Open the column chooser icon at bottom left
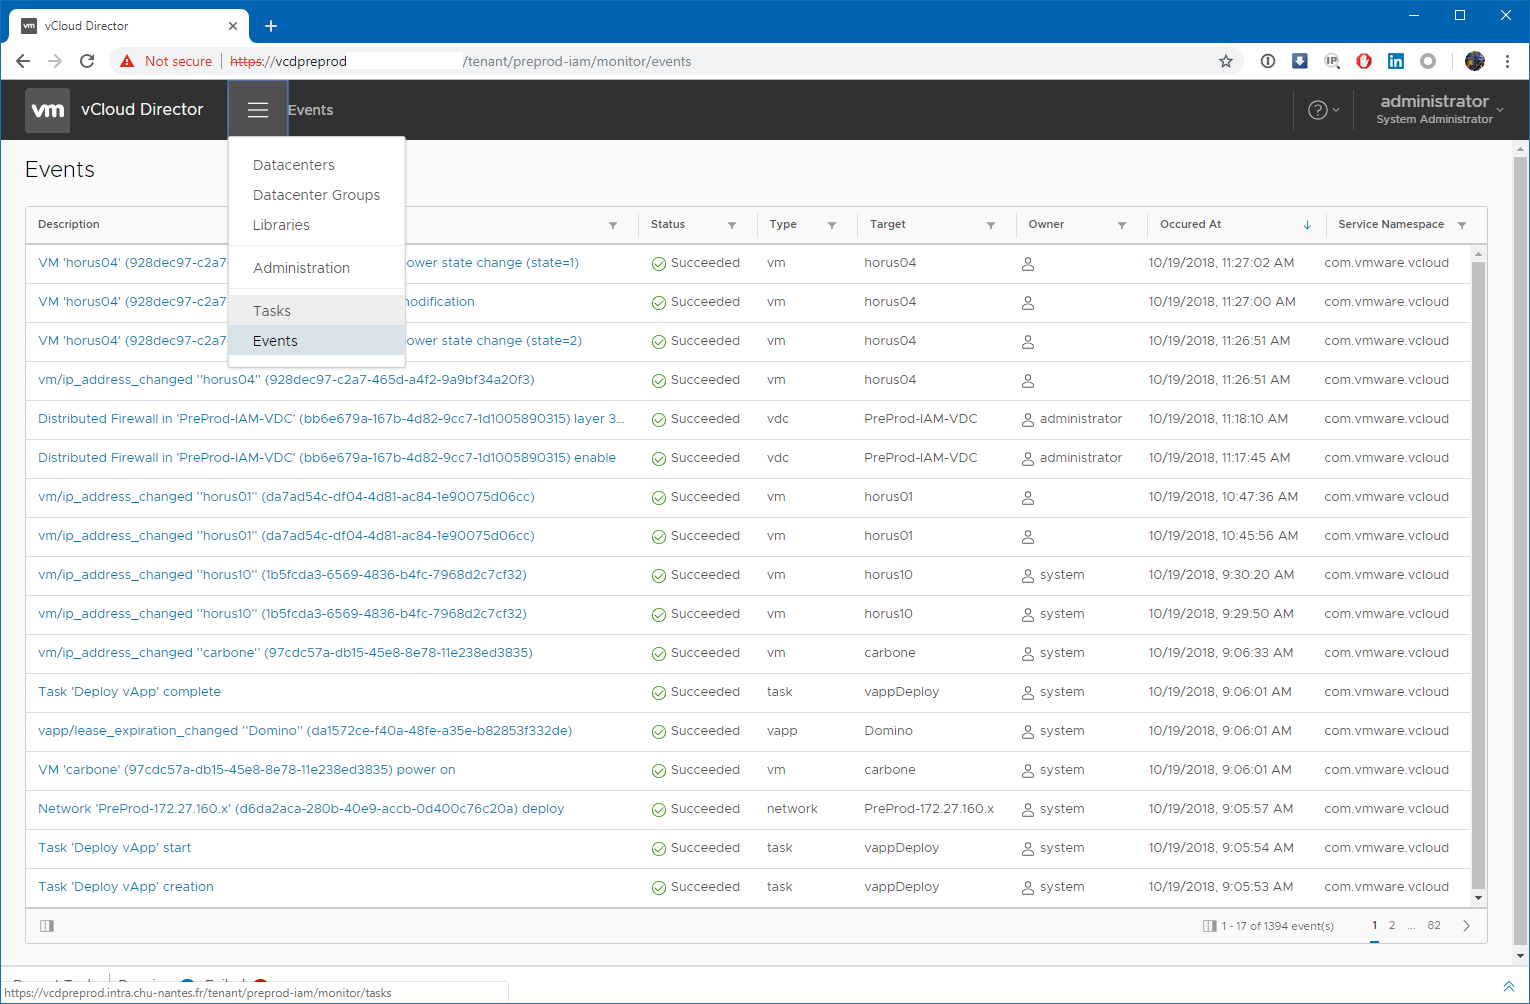Viewport: 1530px width, 1004px height. tap(47, 926)
